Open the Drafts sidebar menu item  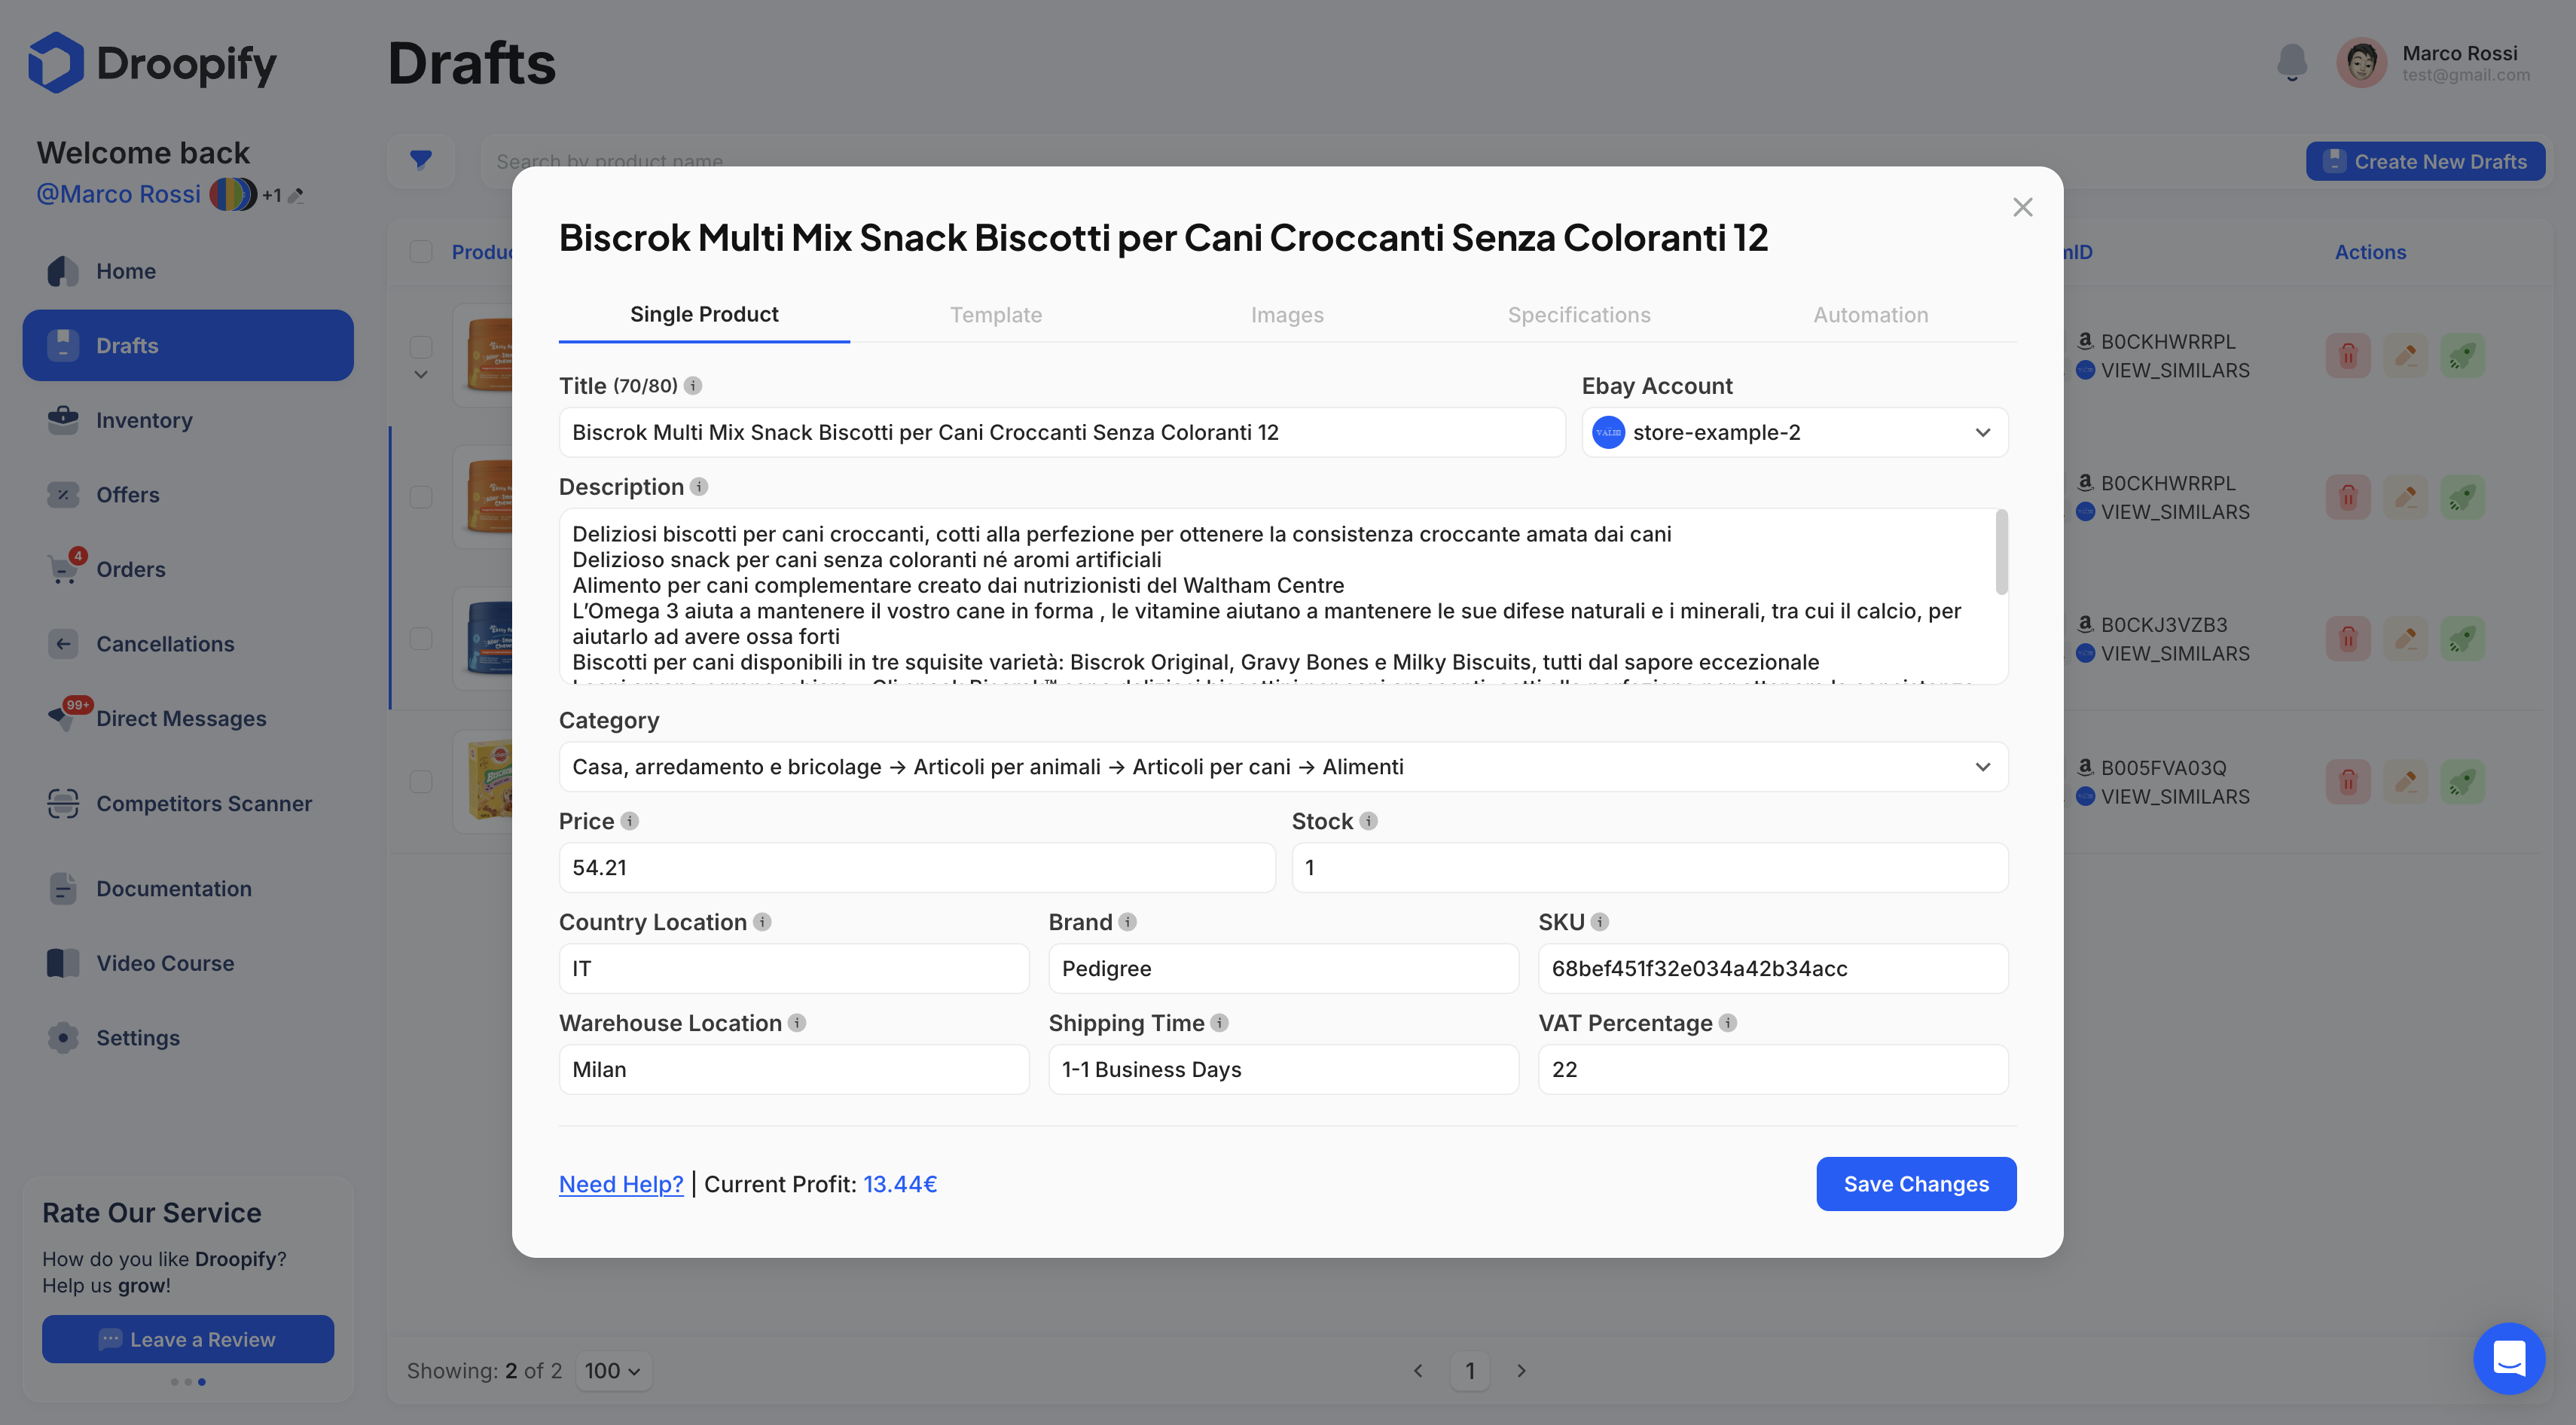tap(188, 345)
